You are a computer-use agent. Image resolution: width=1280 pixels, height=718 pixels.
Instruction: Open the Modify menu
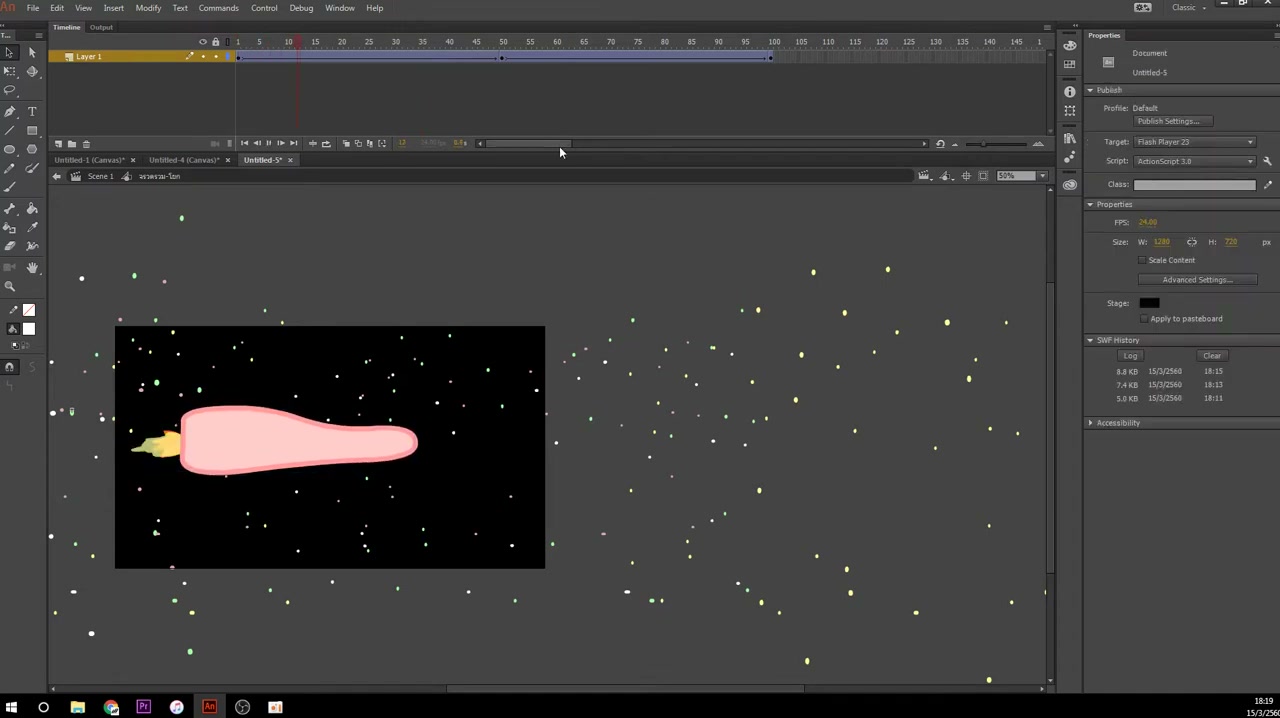point(148,8)
